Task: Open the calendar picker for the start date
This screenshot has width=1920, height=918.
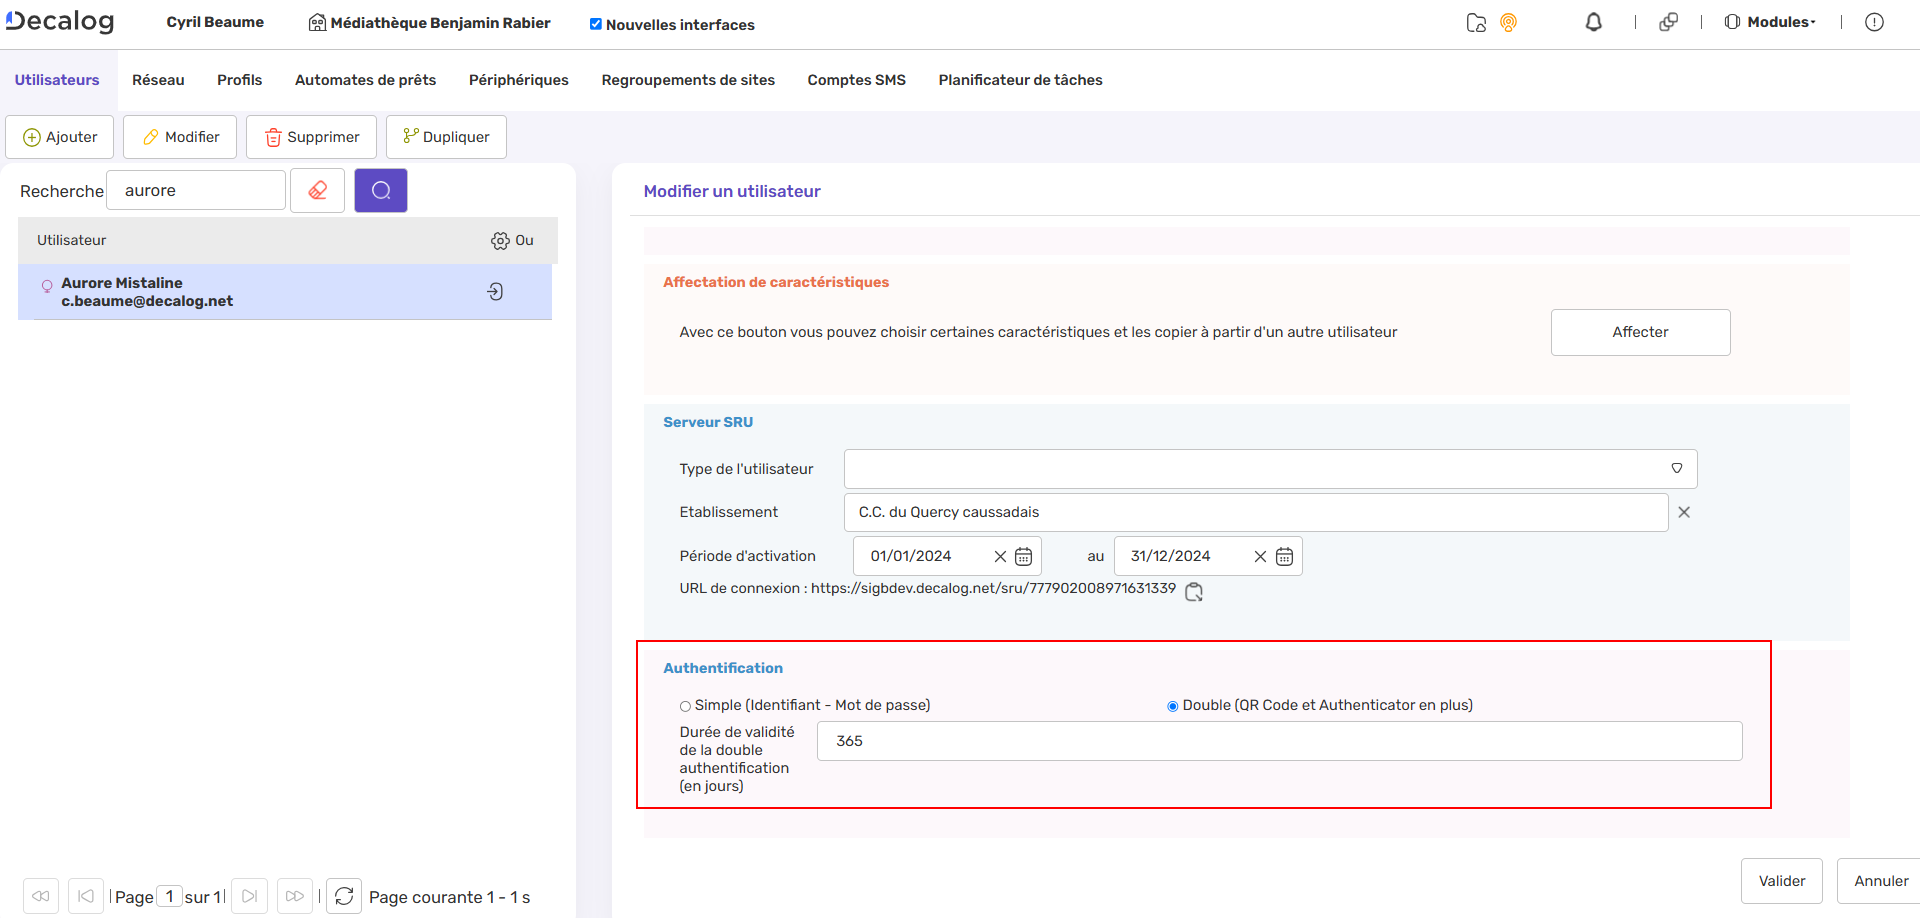Action: tap(1023, 556)
